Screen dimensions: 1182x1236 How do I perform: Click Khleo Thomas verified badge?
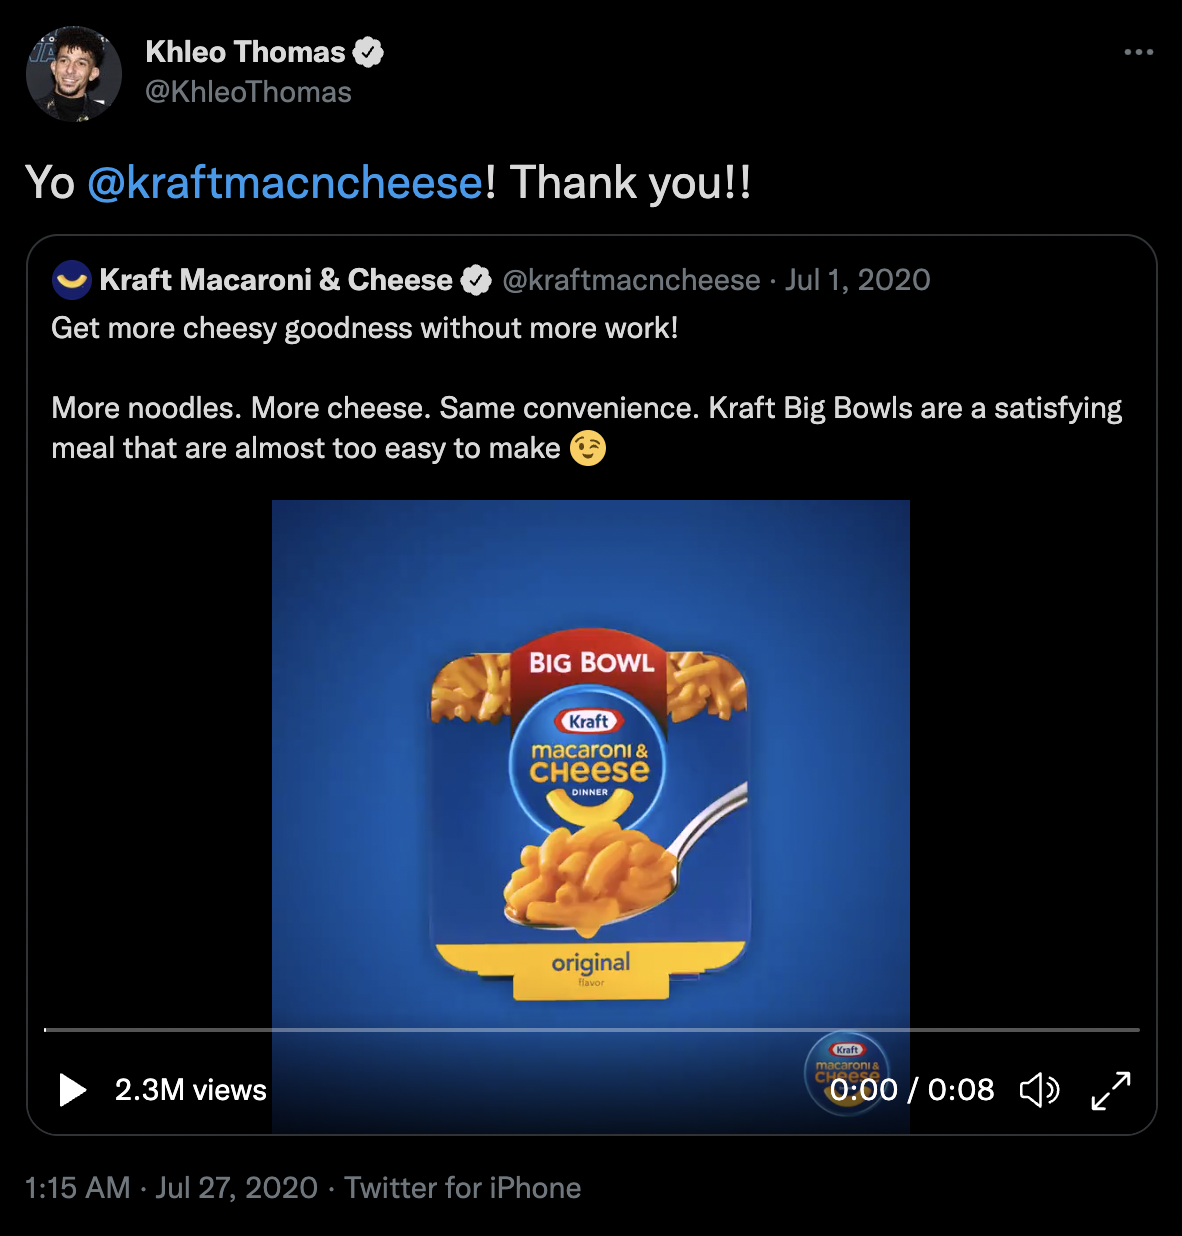pyautogui.click(x=369, y=52)
